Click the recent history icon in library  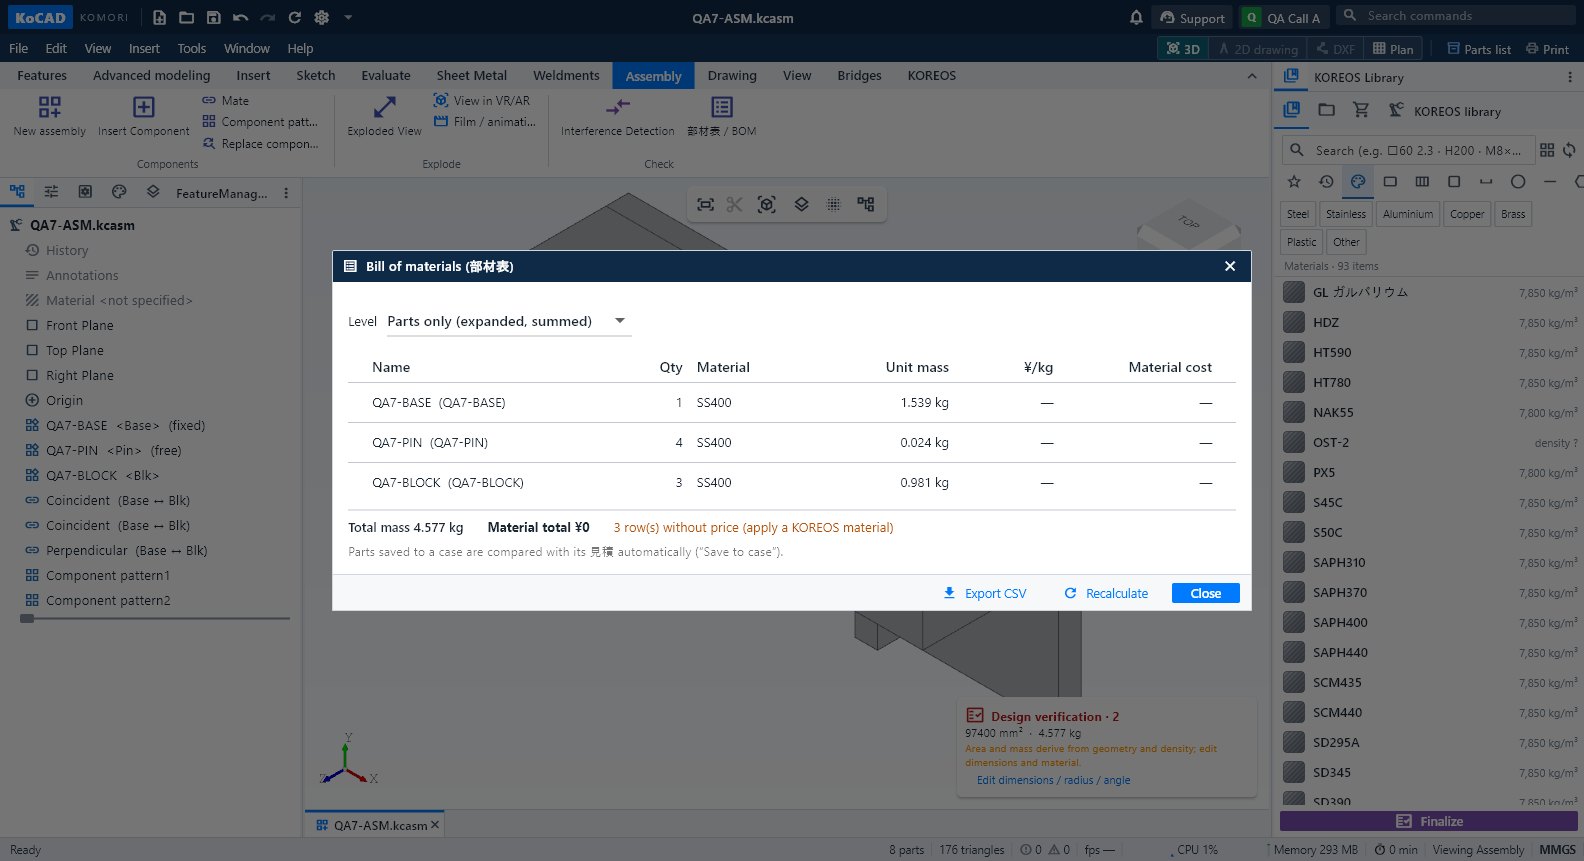tap(1326, 181)
